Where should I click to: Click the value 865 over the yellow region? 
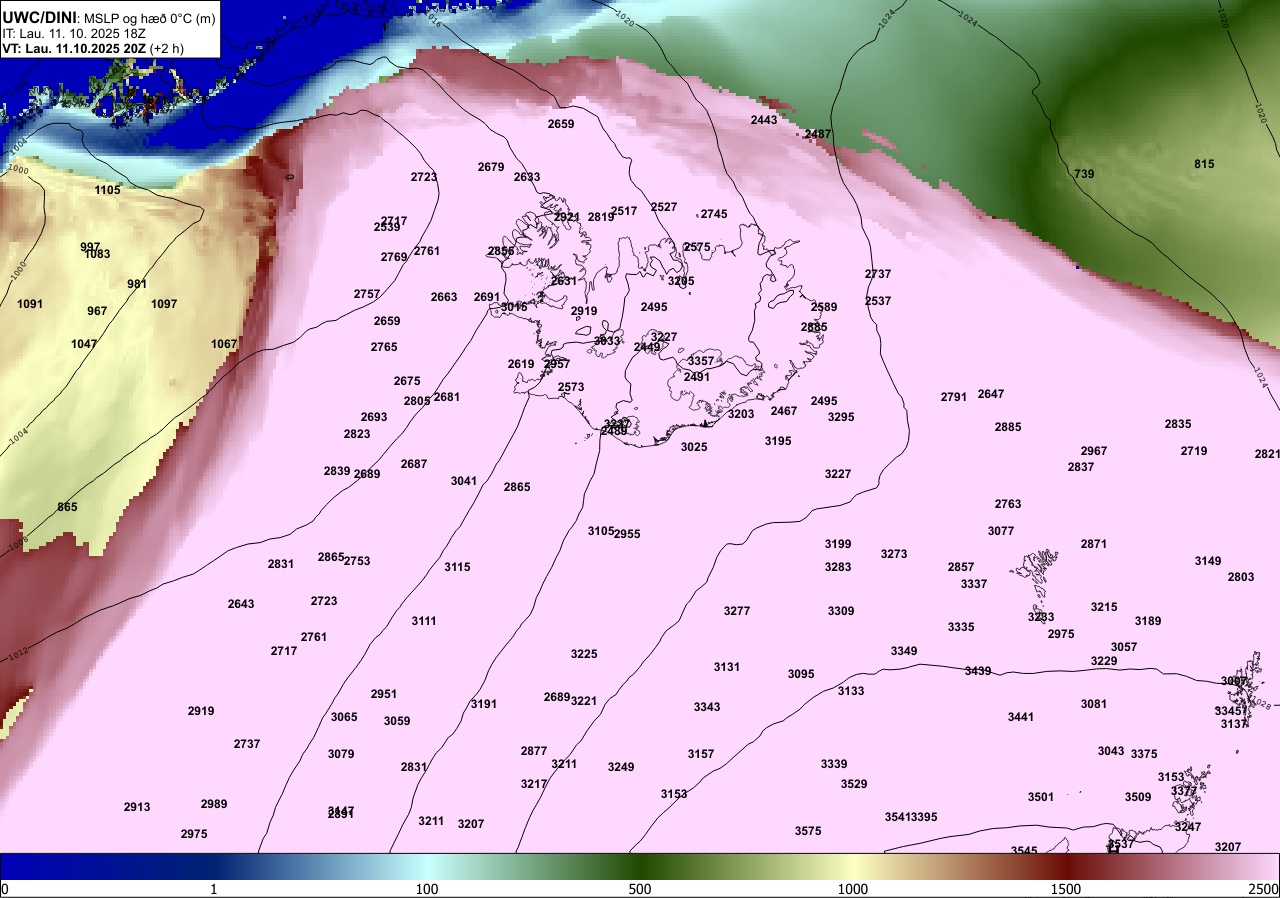(67, 507)
